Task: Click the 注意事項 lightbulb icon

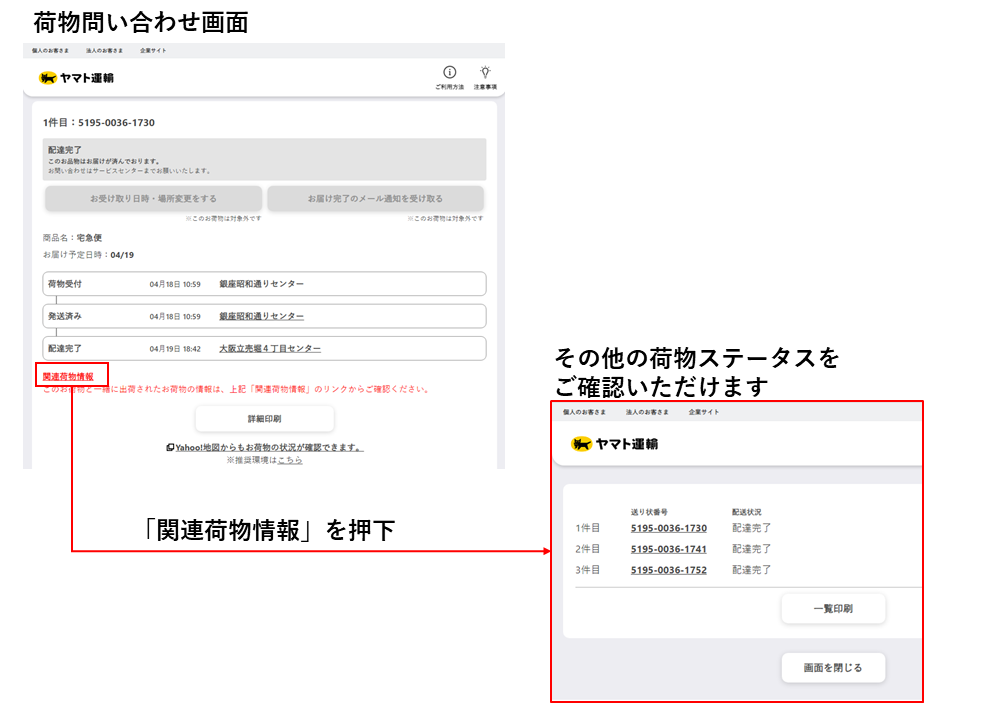Action: [486, 71]
